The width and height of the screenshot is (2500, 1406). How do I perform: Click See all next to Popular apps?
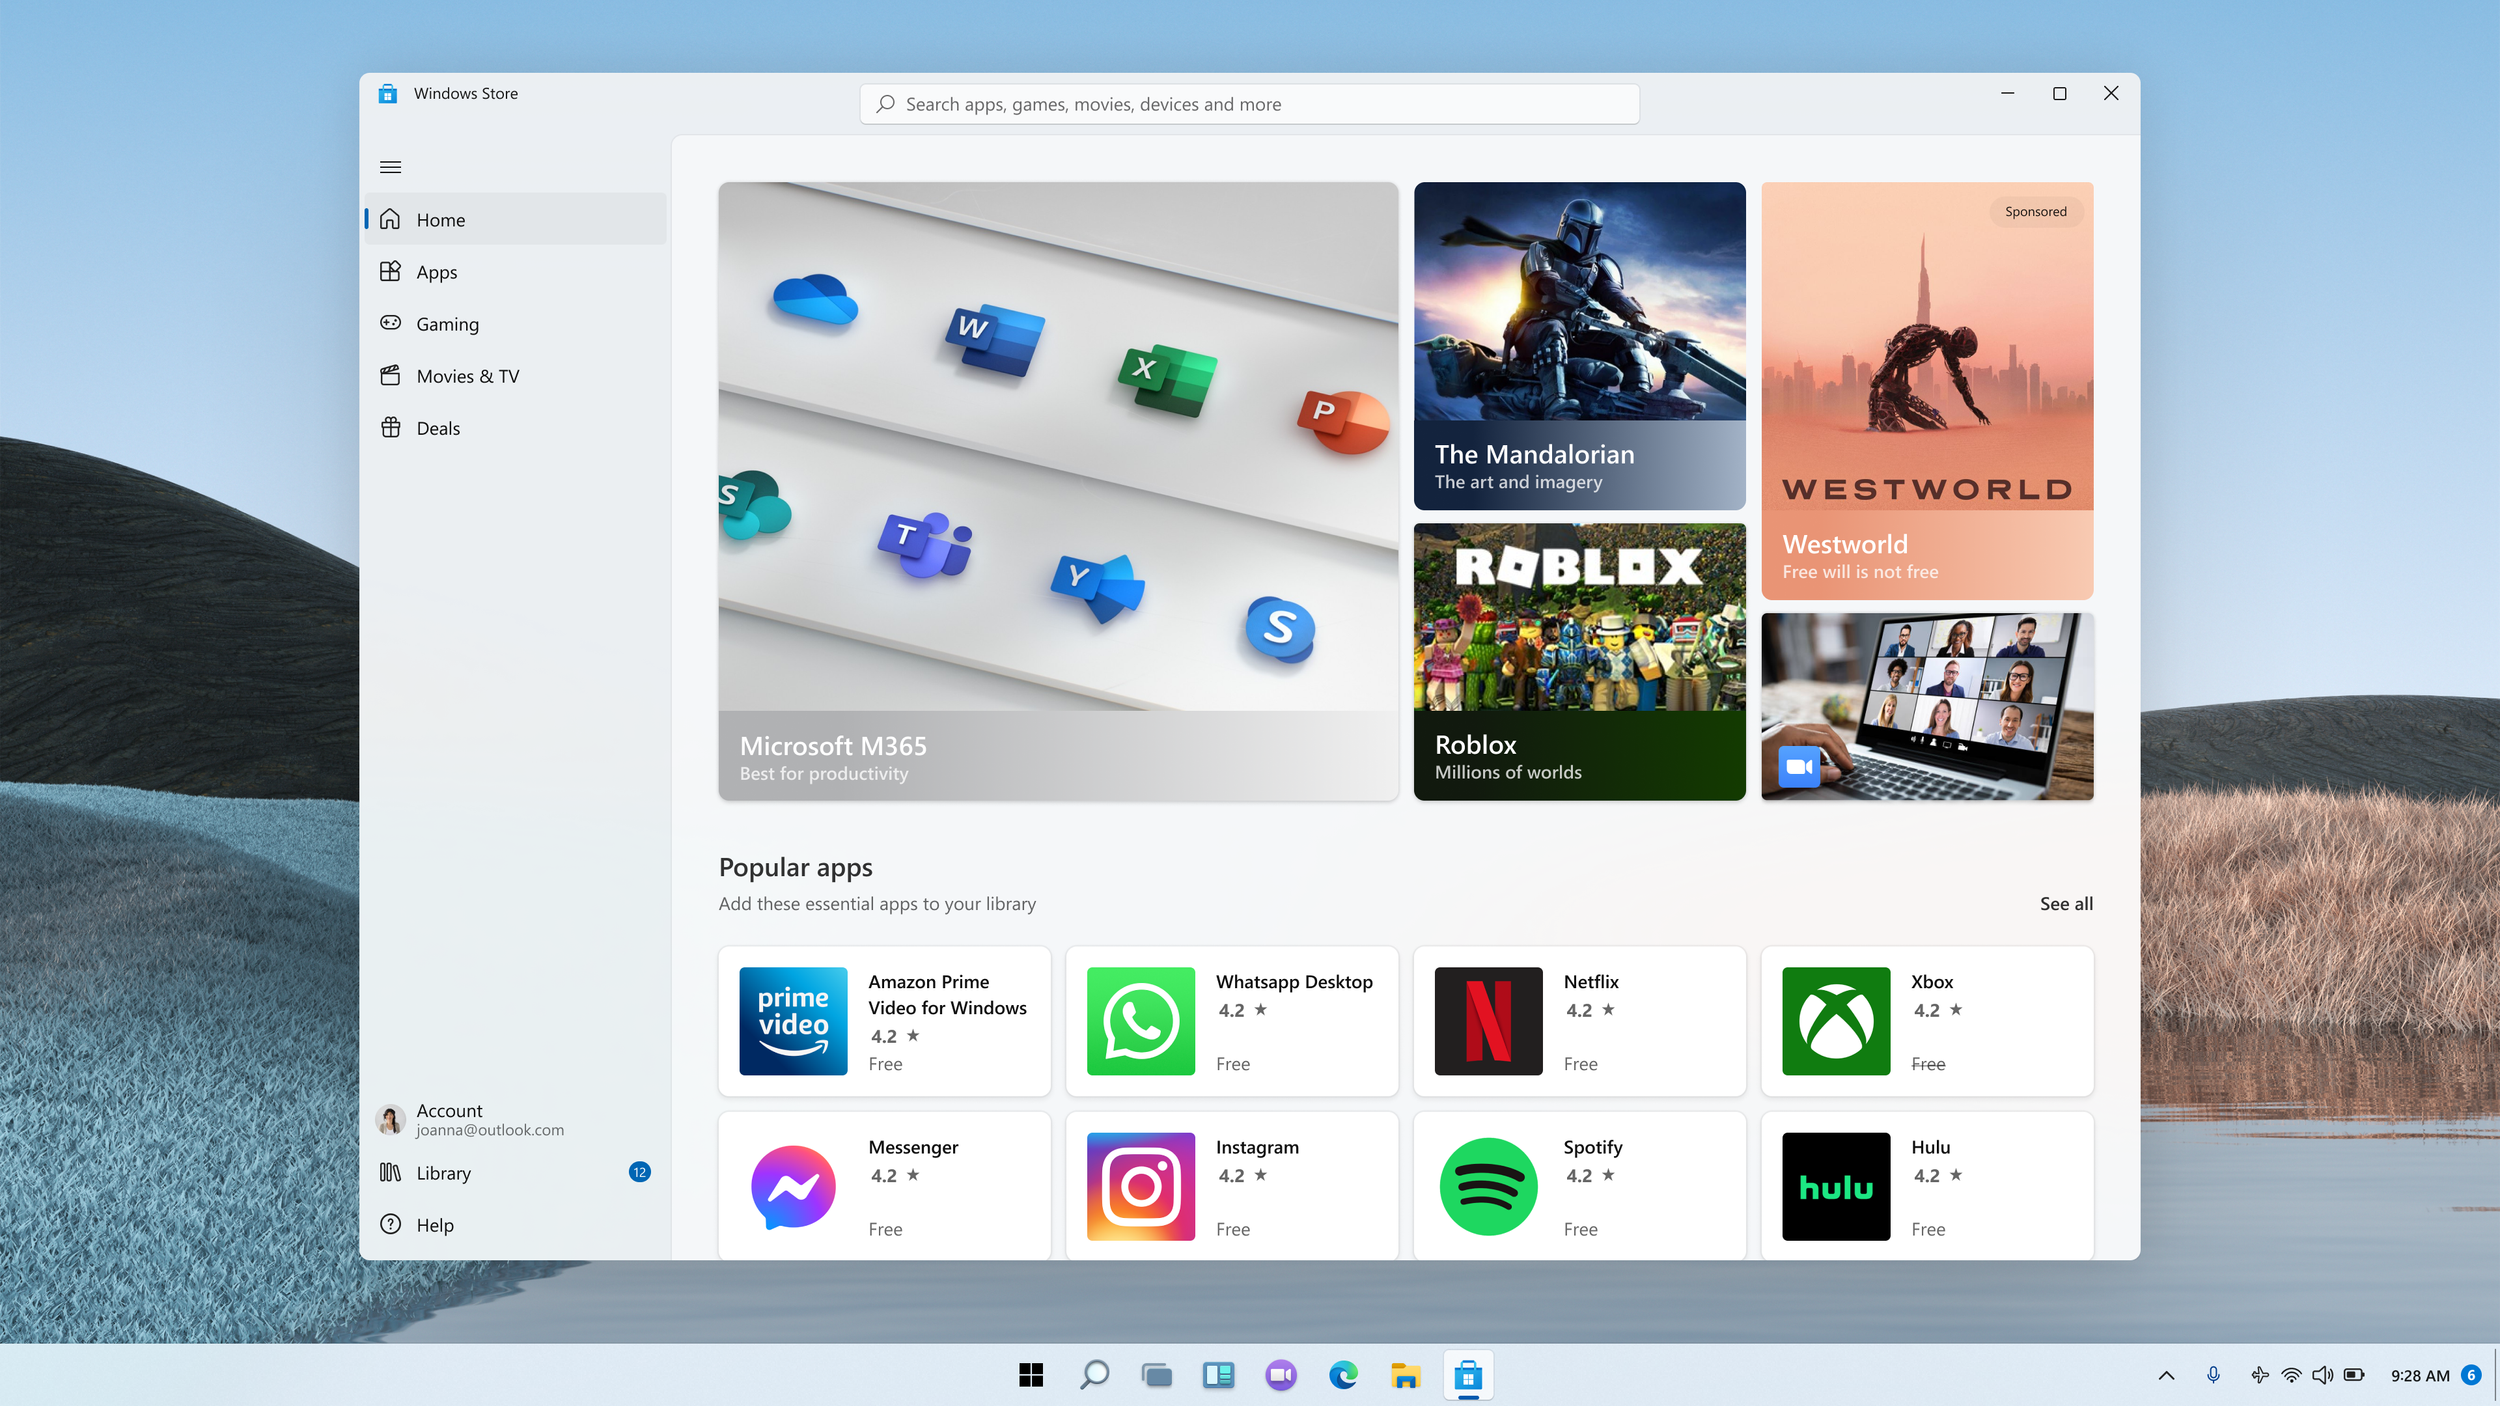2066,903
